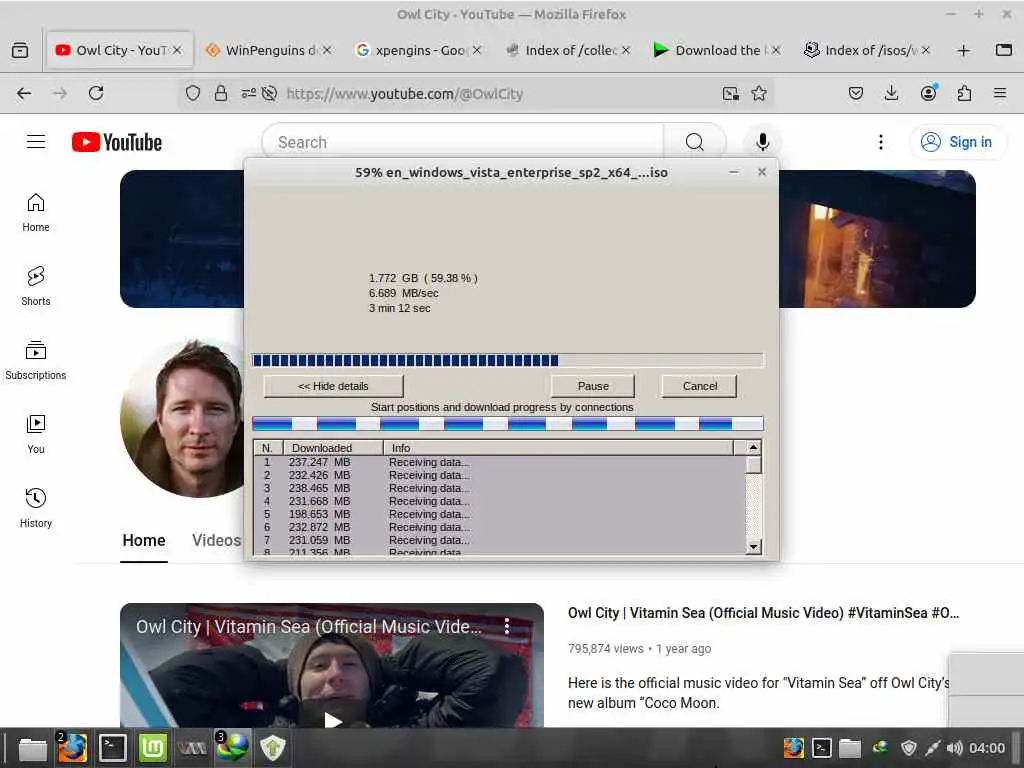The image size is (1024, 768).
Task: Open Linux Mint menu icon
Action: pyautogui.click(x=153, y=748)
